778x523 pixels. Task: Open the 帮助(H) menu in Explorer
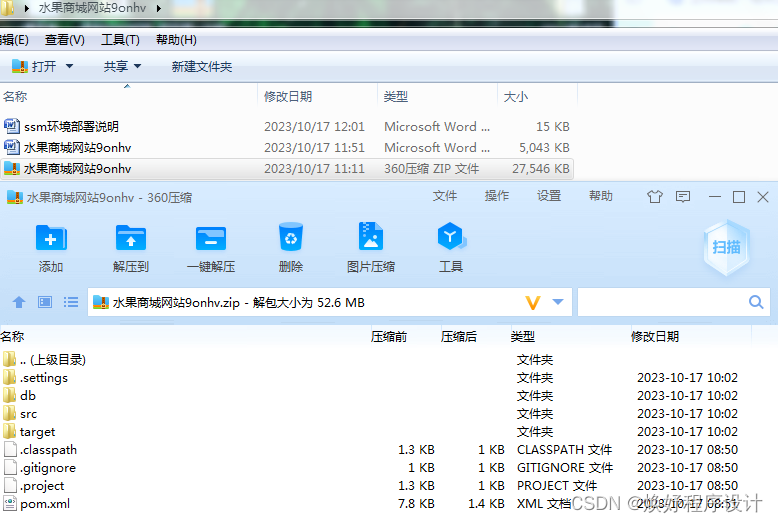176,40
